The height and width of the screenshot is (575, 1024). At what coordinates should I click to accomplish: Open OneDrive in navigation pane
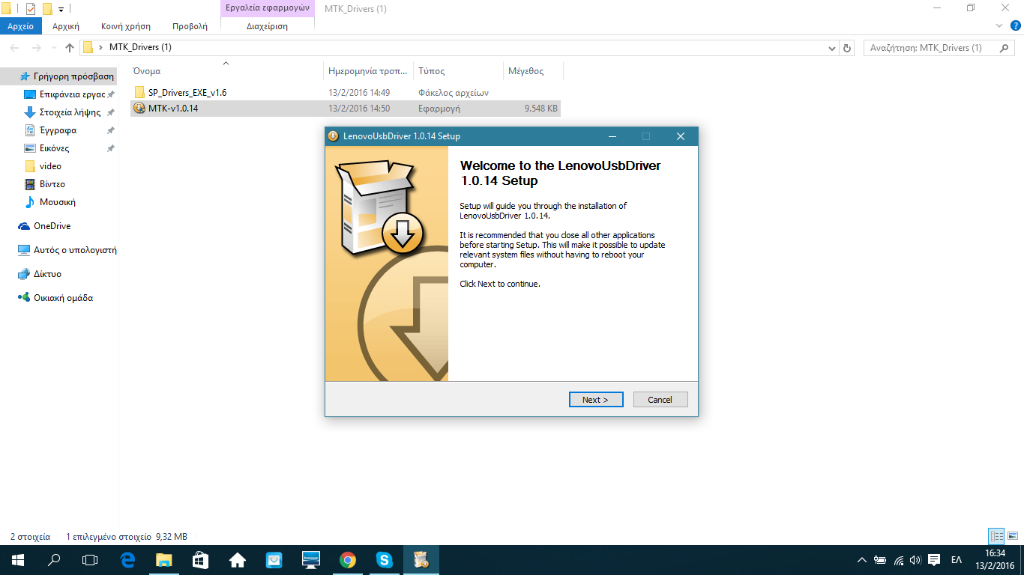[52, 226]
